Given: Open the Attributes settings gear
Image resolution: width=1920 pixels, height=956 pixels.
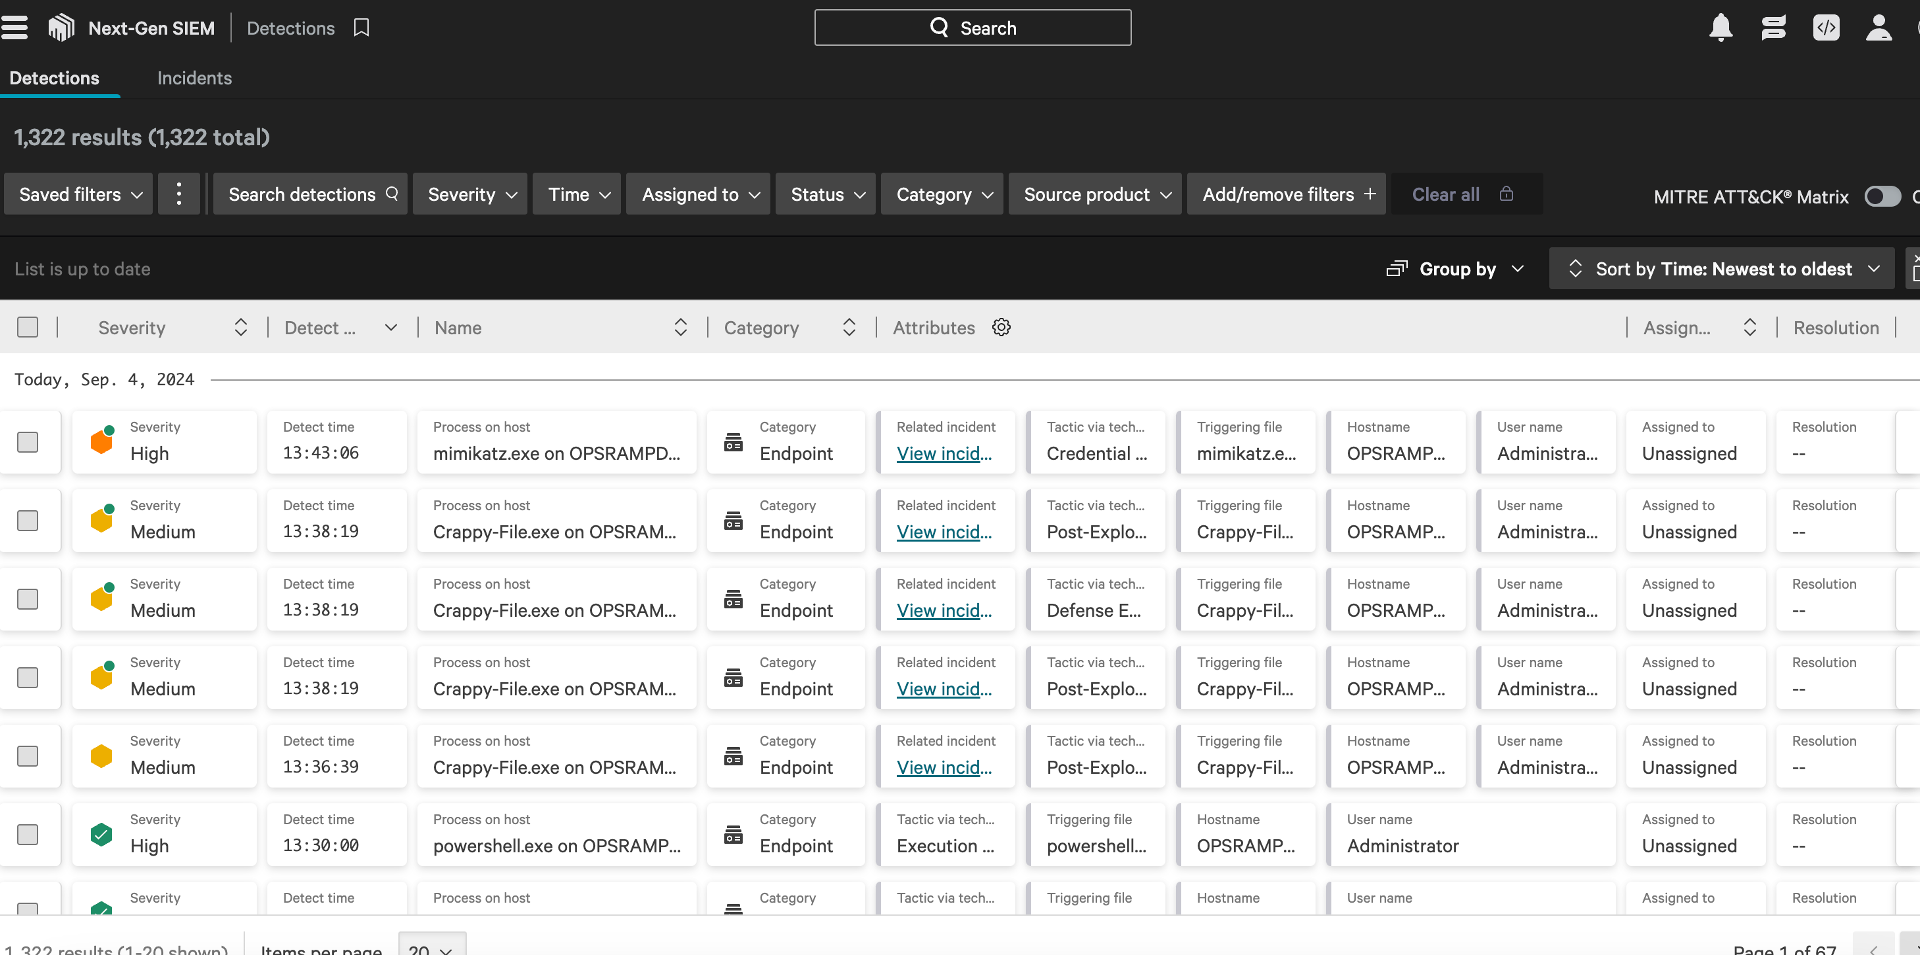Looking at the screenshot, I should click(x=1001, y=327).
